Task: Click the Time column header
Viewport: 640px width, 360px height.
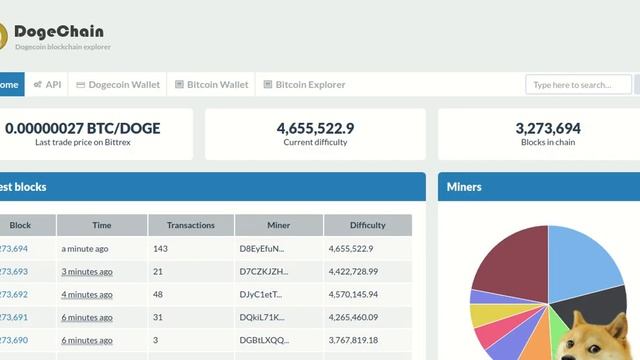Action: [x=102, y=225]
